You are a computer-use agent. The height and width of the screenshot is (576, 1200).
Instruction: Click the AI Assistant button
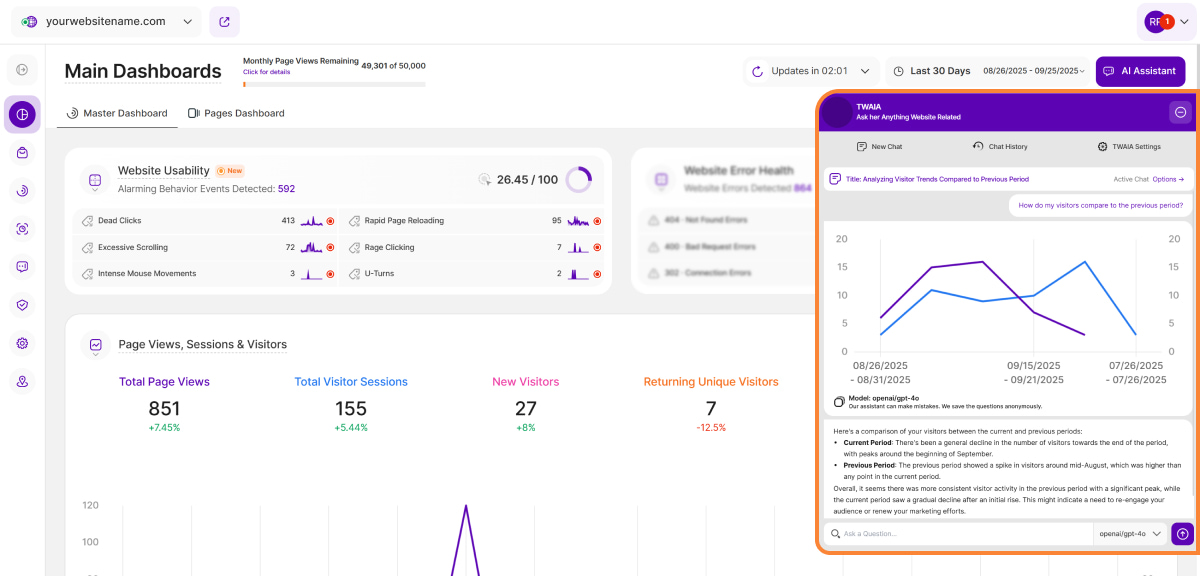[1140, 71]
